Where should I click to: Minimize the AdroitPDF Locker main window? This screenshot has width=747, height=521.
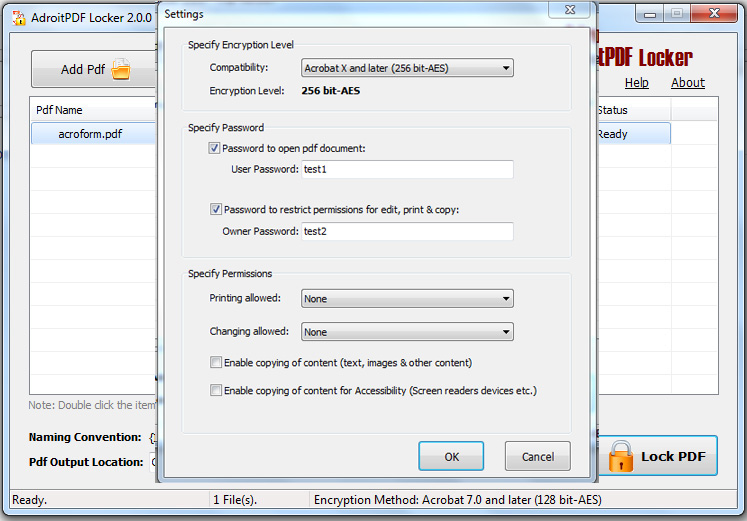[x=649, y=14]
